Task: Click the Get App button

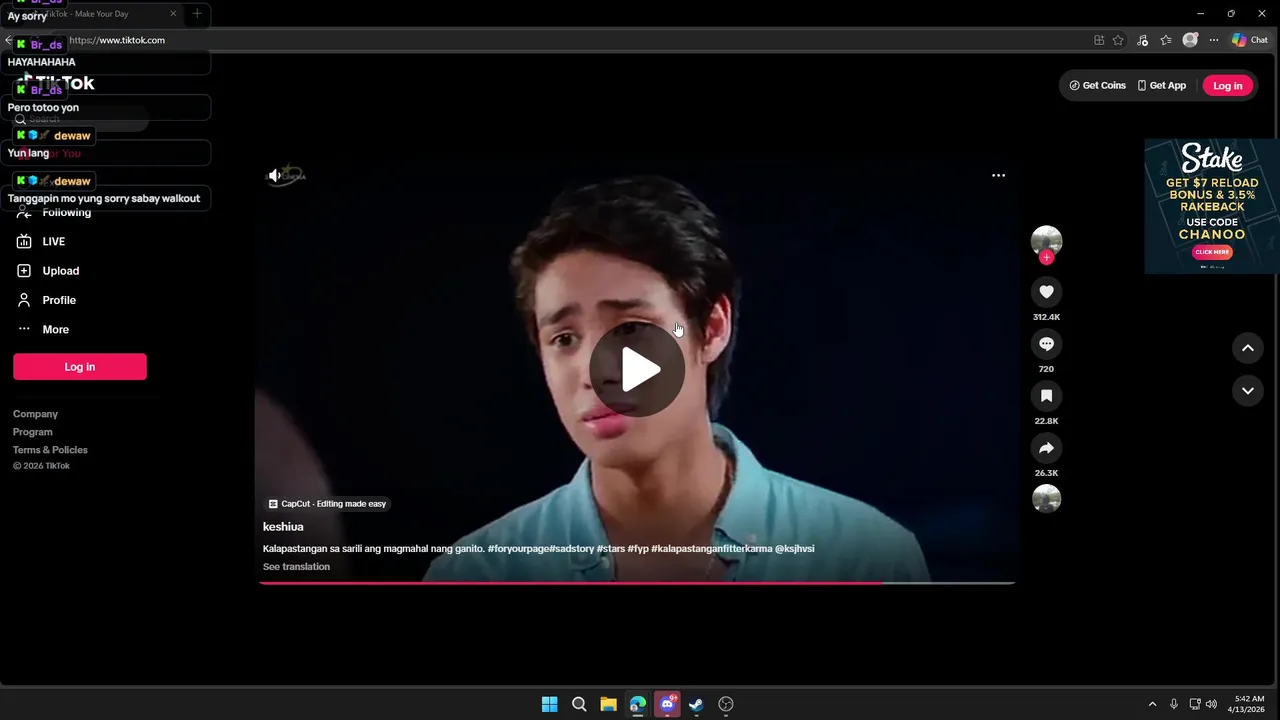Action: click(x=1161, y=86)
